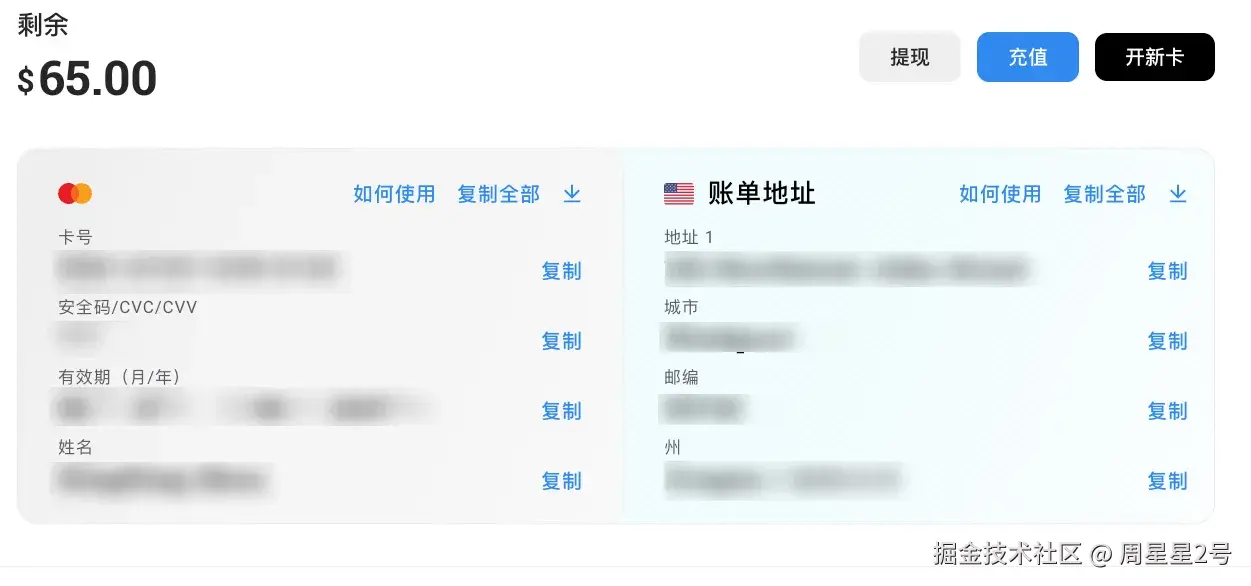1251x586 pixels.
Task: Copy the state (州) value
Action: [x=1167, y=481]
